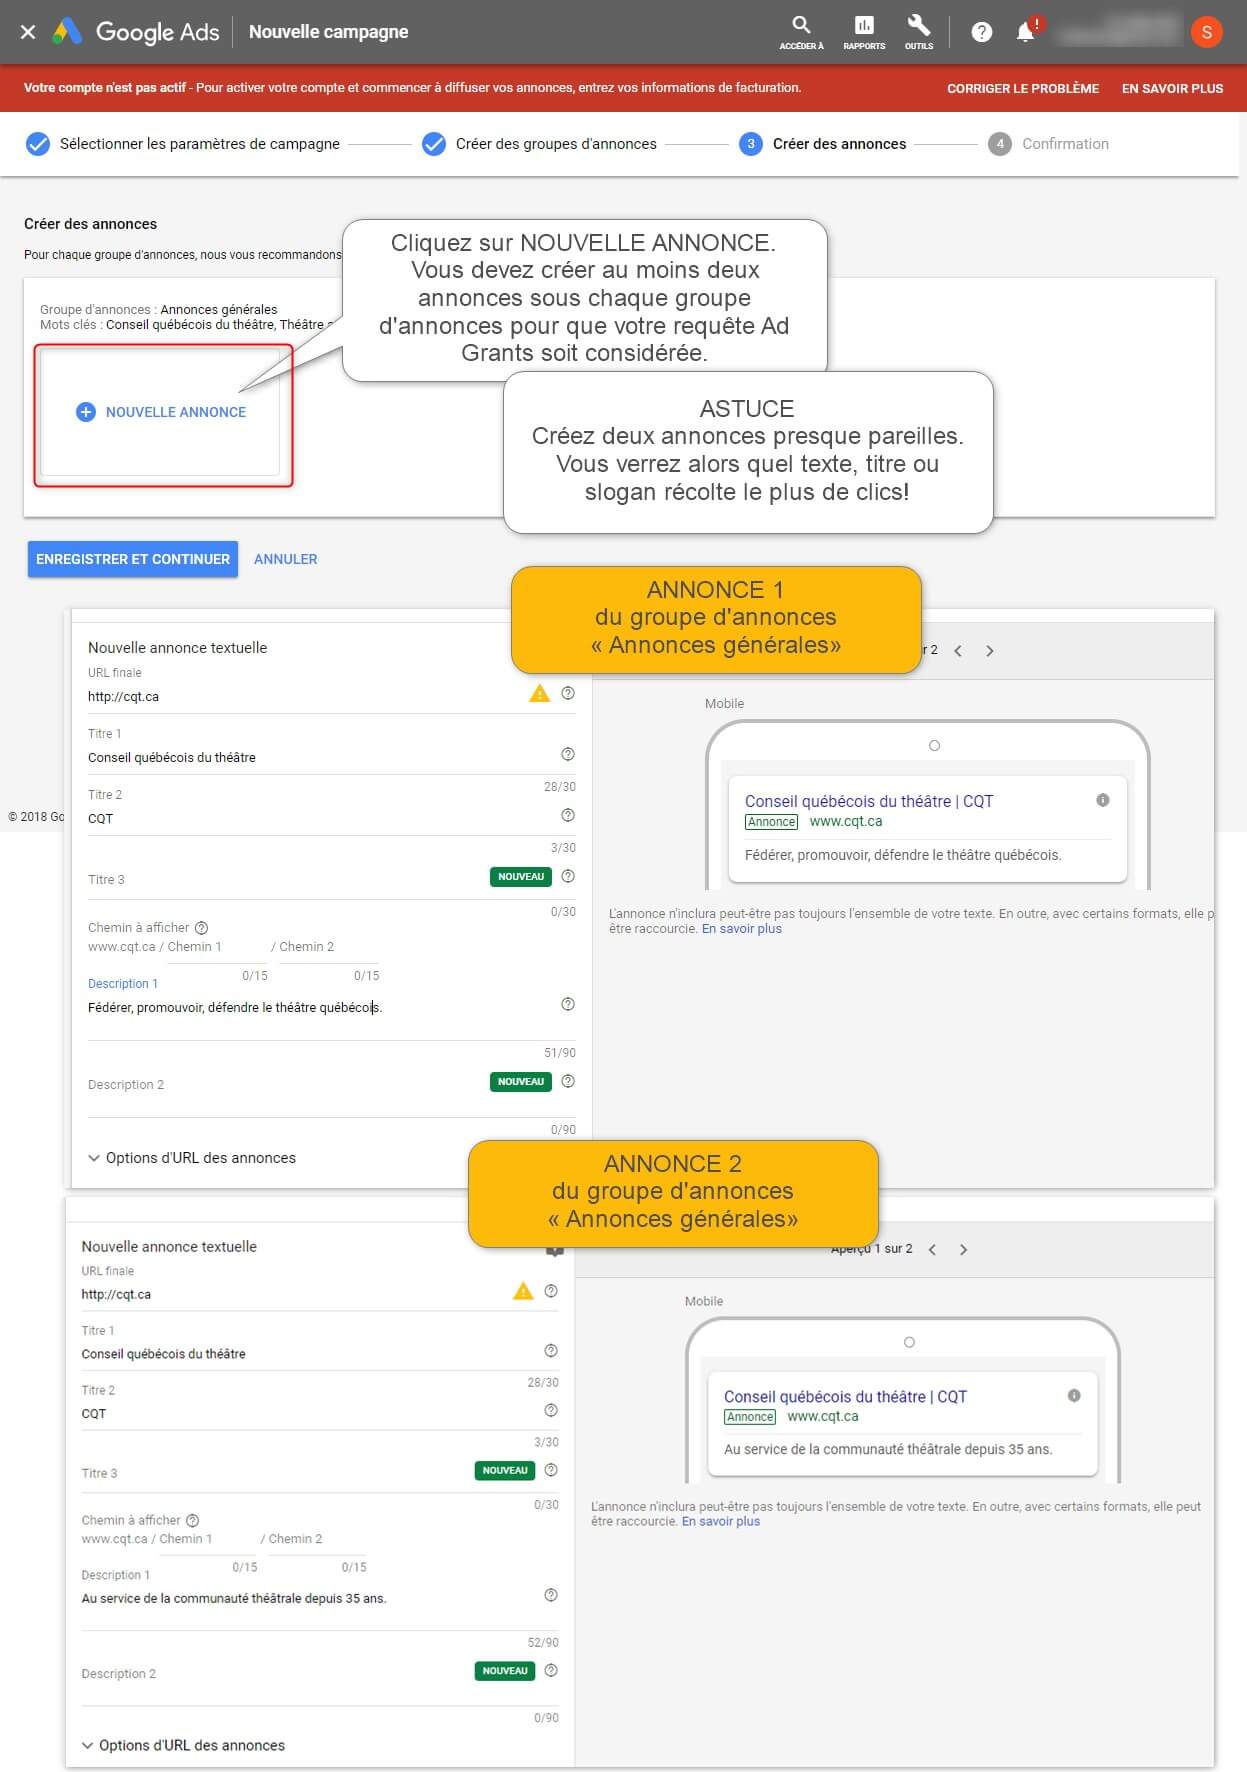Select step 4 Confirmation
Screen dimensions: 1247x1772
click(x=1049, y=144)
